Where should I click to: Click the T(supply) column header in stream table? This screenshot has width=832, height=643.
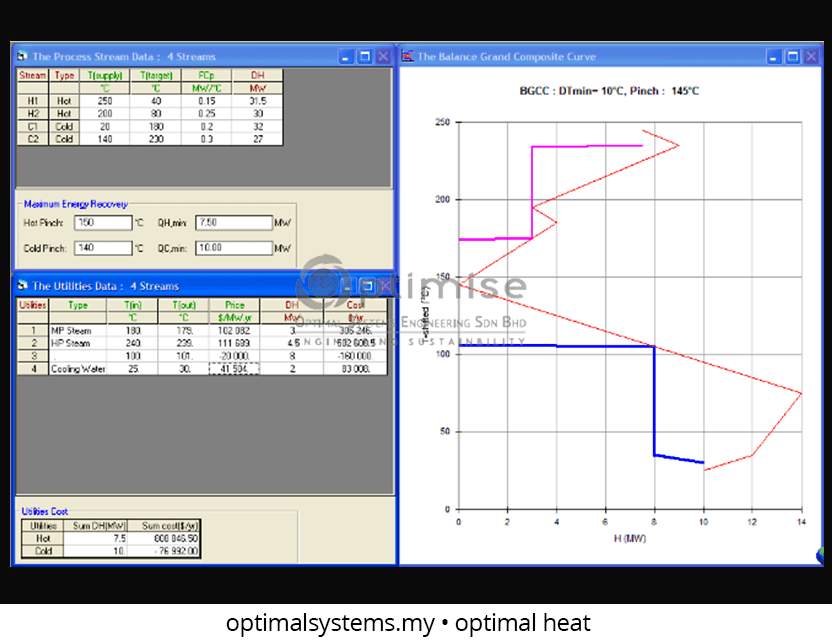pyautogui.click(x=104, y=76)
